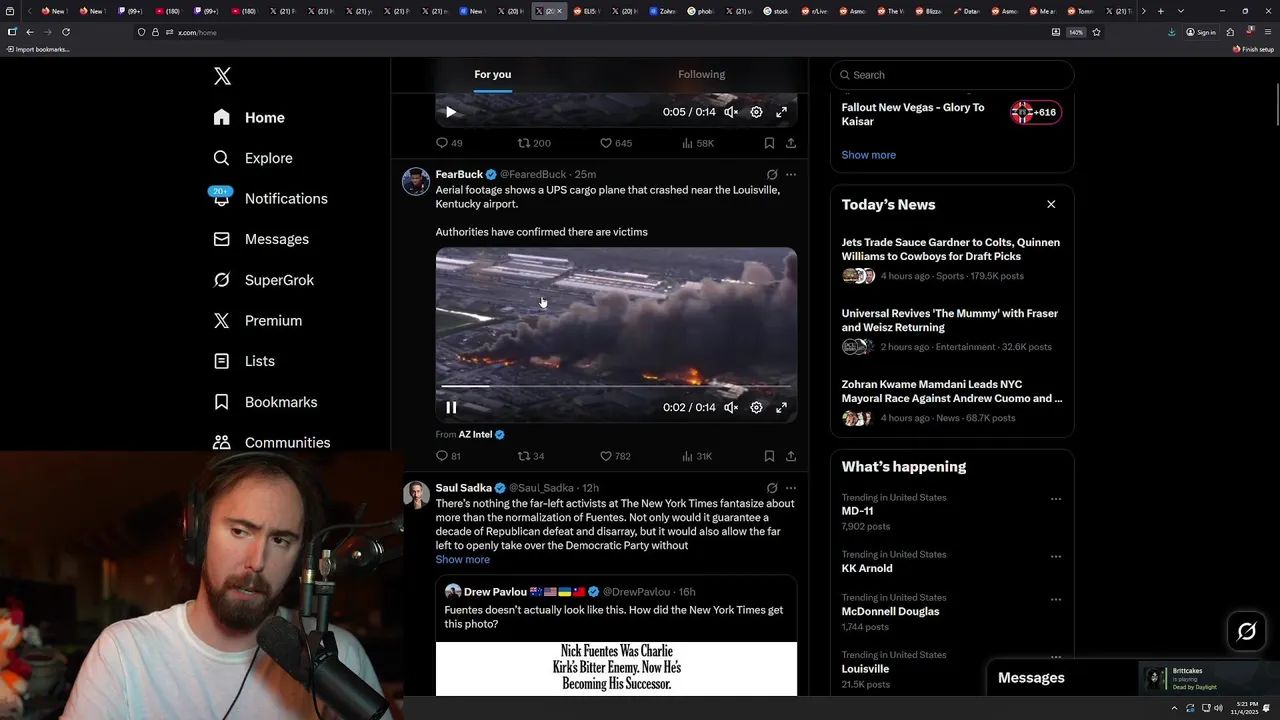Seek on the FearBuck video progress bar
Image resolution: width=1280 pixels, height=720 pixels.
click(616, 386)
